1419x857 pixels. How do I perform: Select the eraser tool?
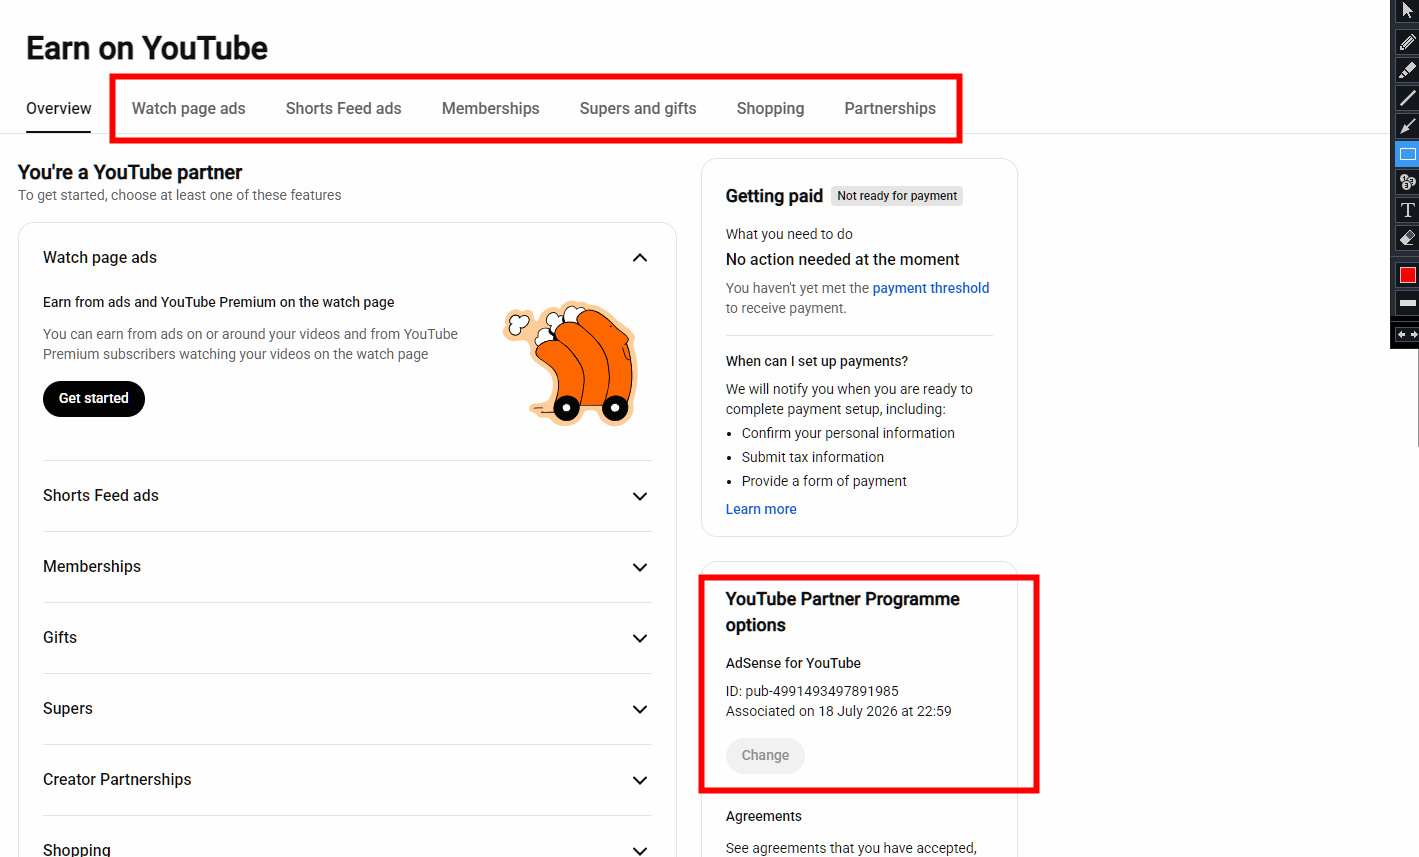point(1407,238)
